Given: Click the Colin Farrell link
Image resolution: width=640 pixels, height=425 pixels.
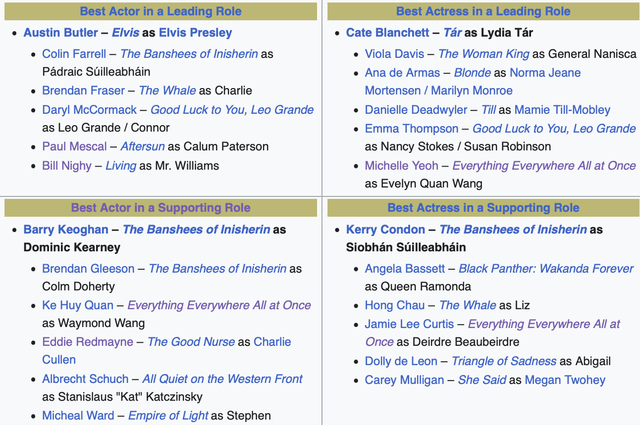Looking at the screenshot, I should pos(74,54).
